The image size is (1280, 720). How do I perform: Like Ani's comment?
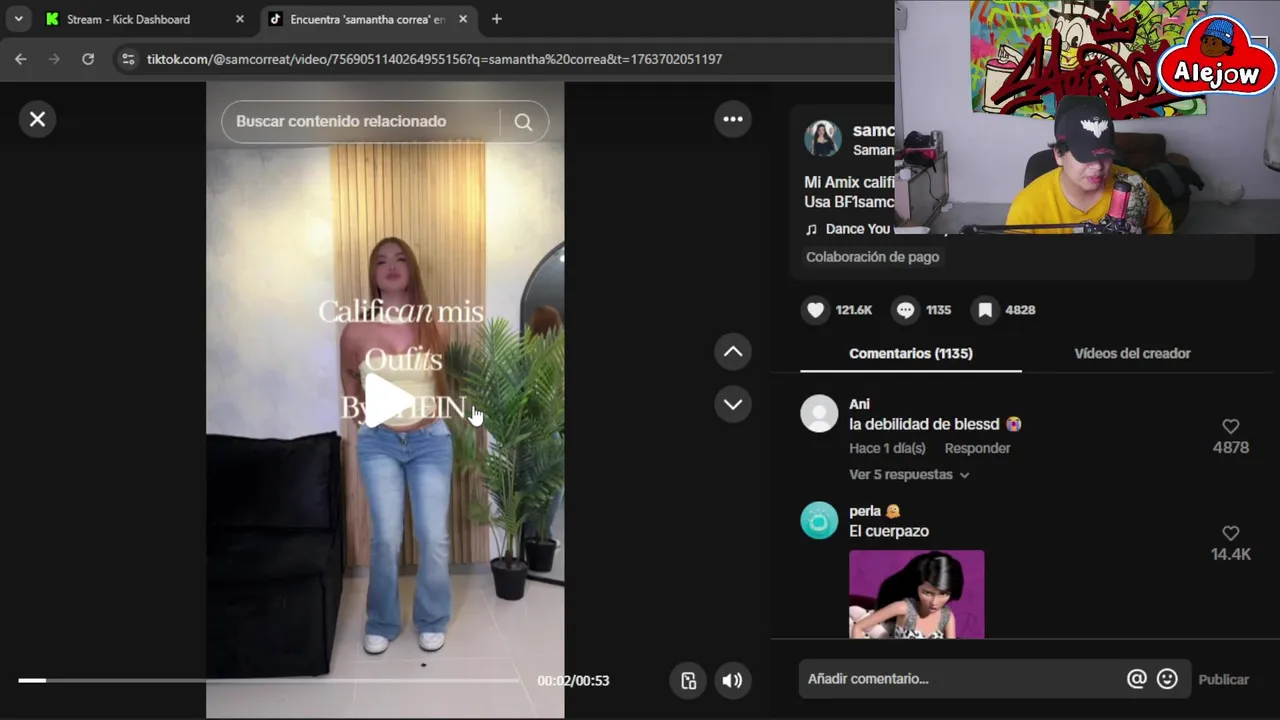[1231, 427]
